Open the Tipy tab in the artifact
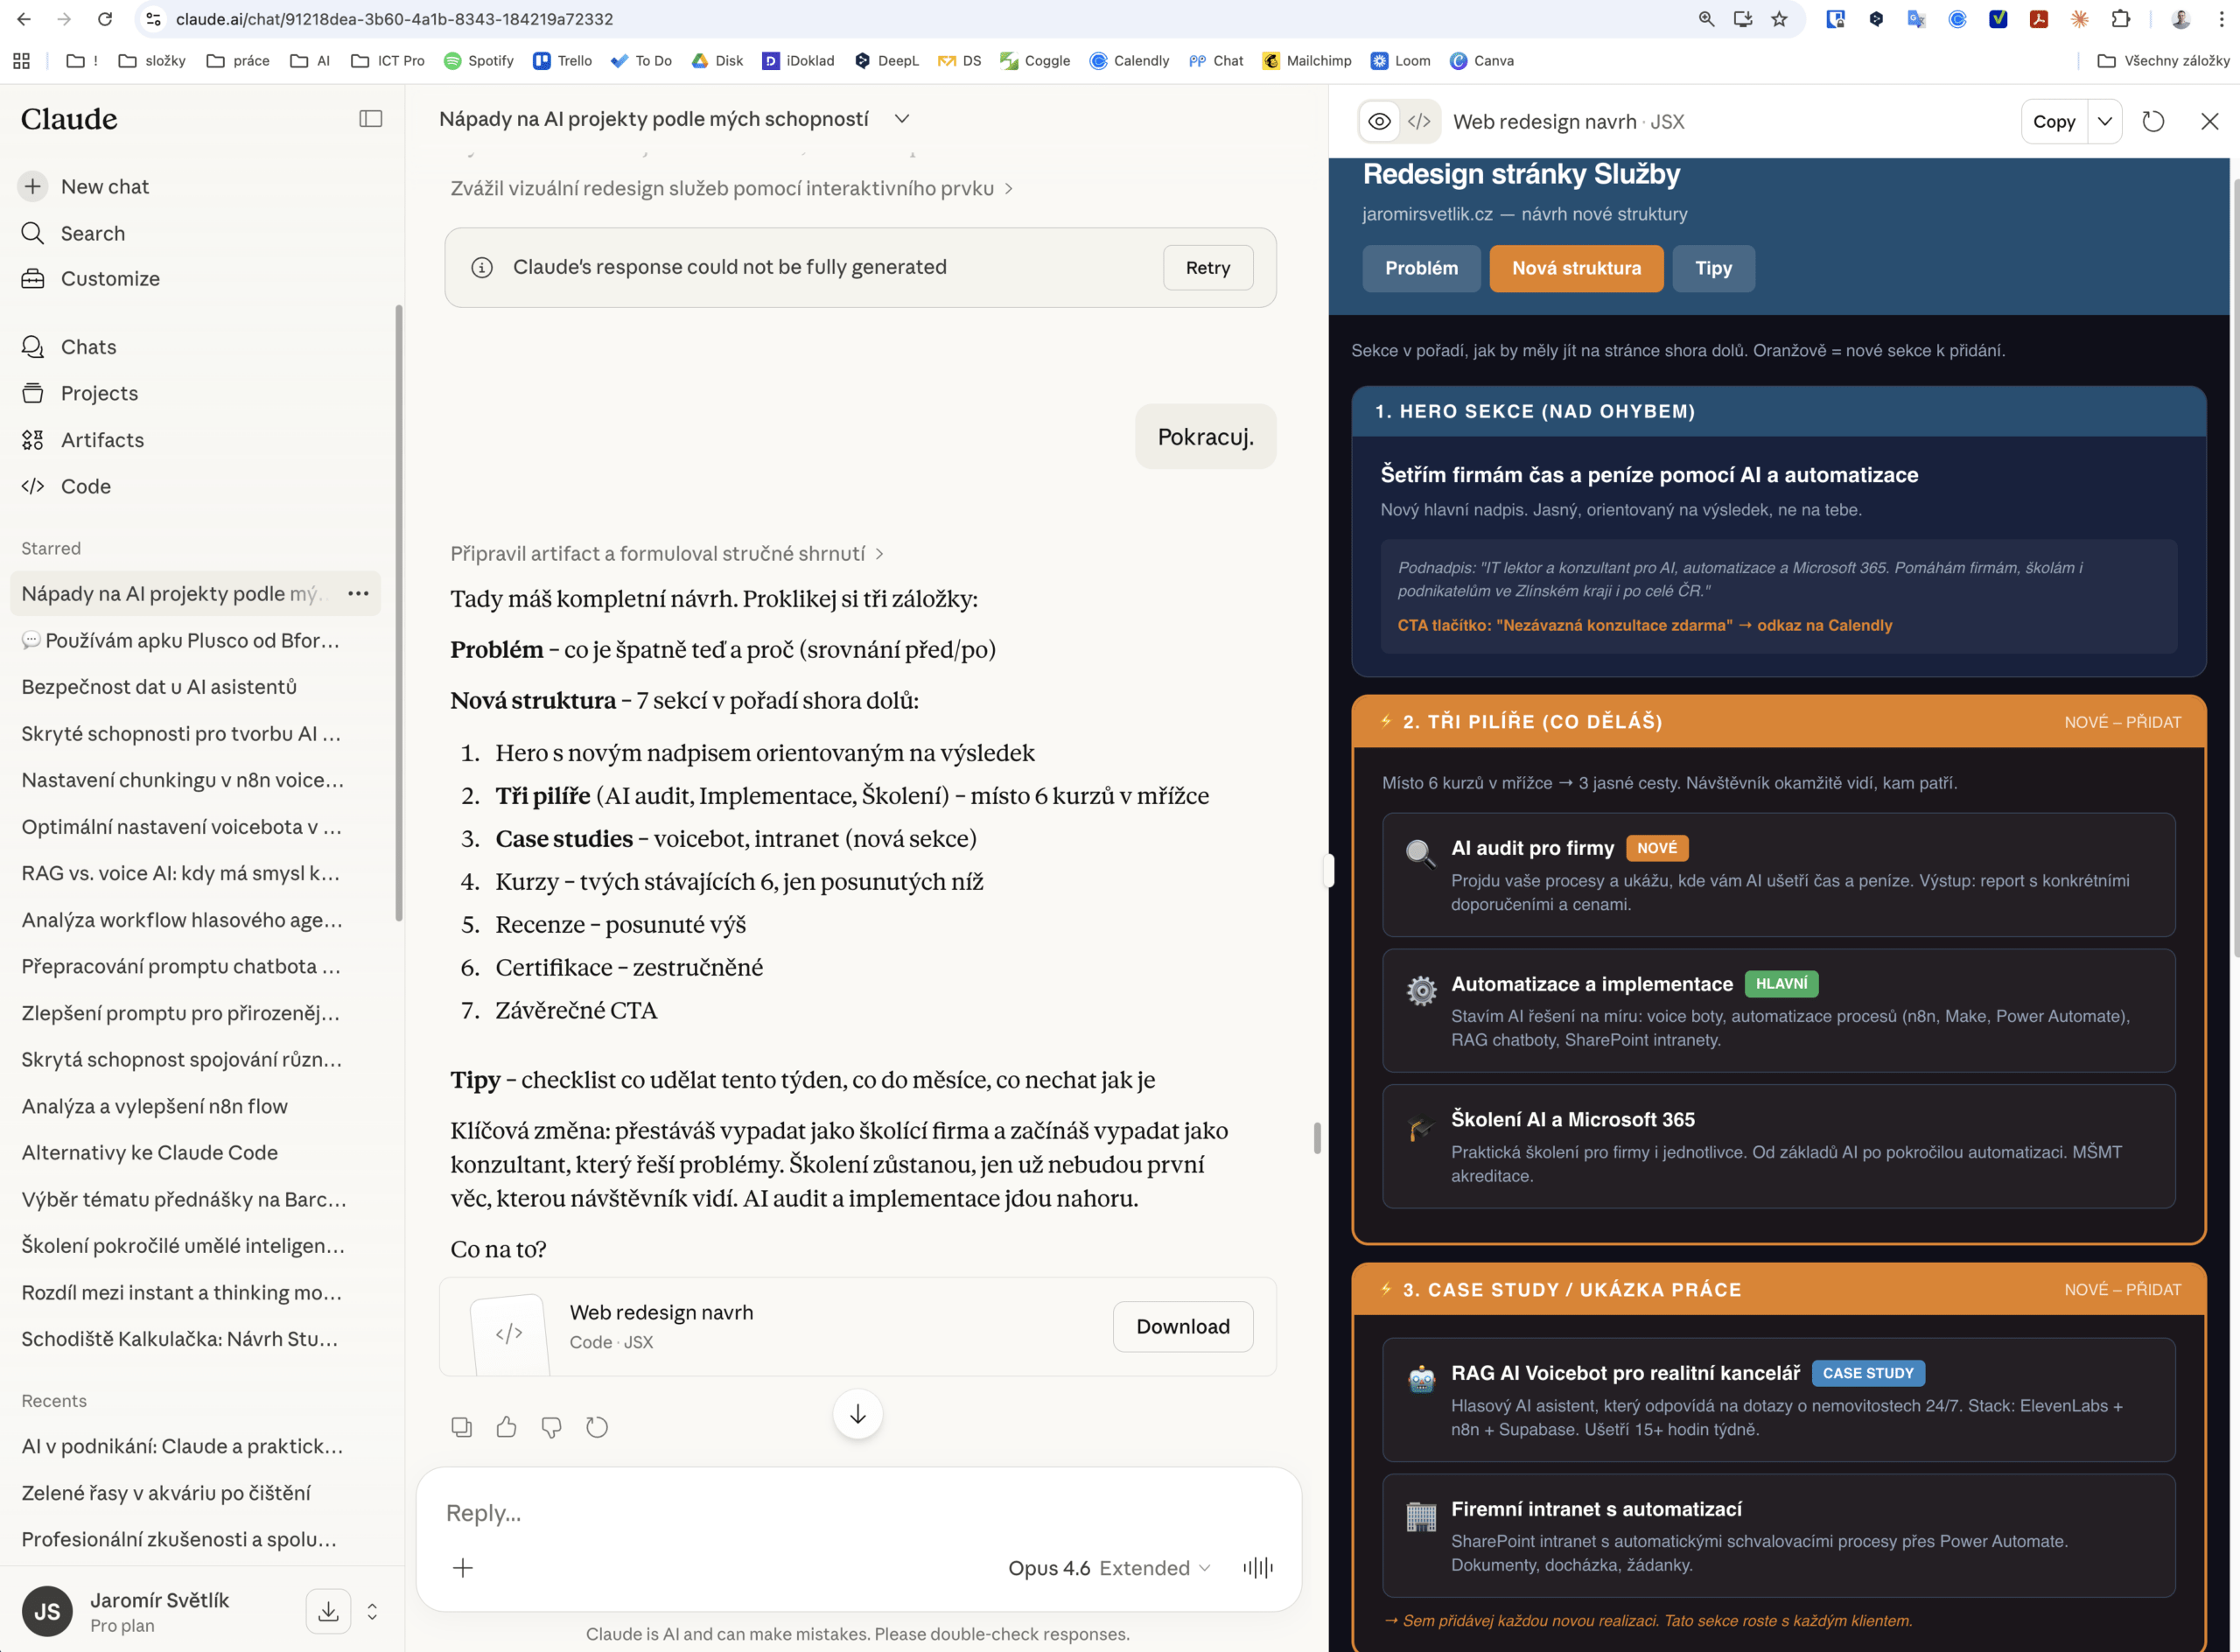 pos(1712,268)
